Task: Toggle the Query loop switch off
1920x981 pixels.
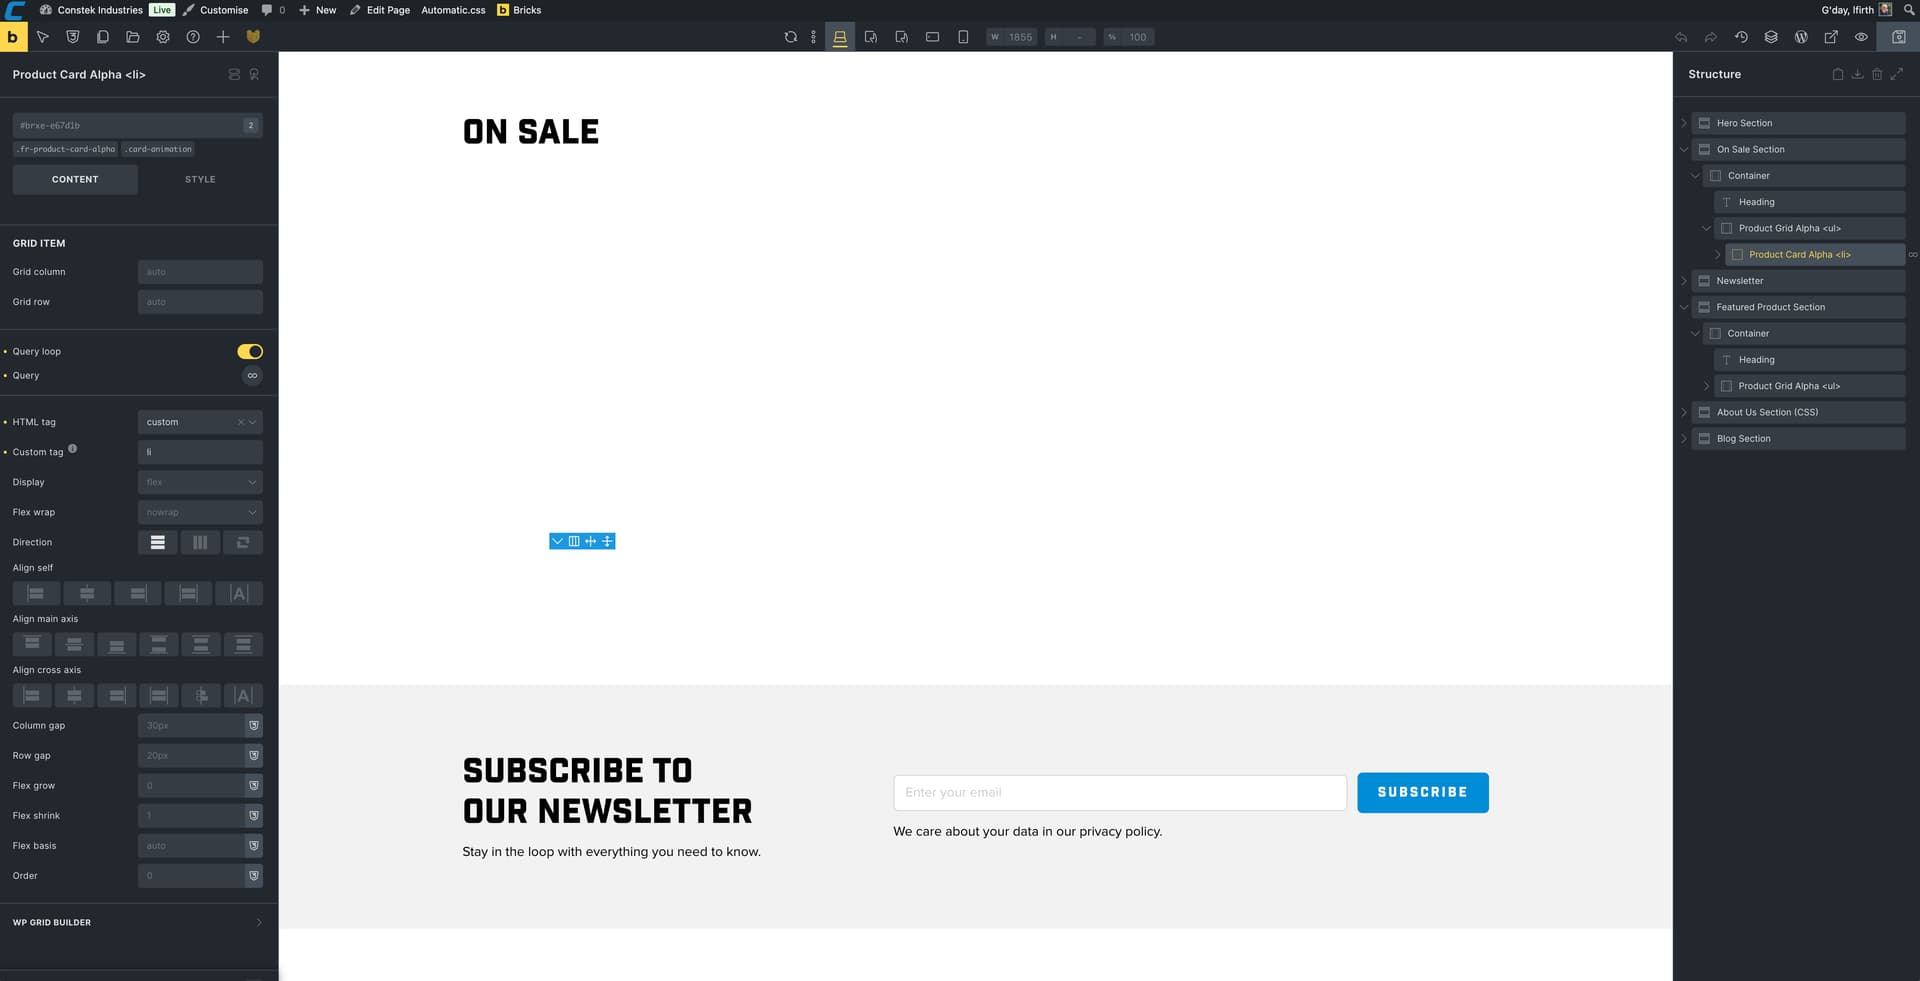Action: [x=250, y=352]
